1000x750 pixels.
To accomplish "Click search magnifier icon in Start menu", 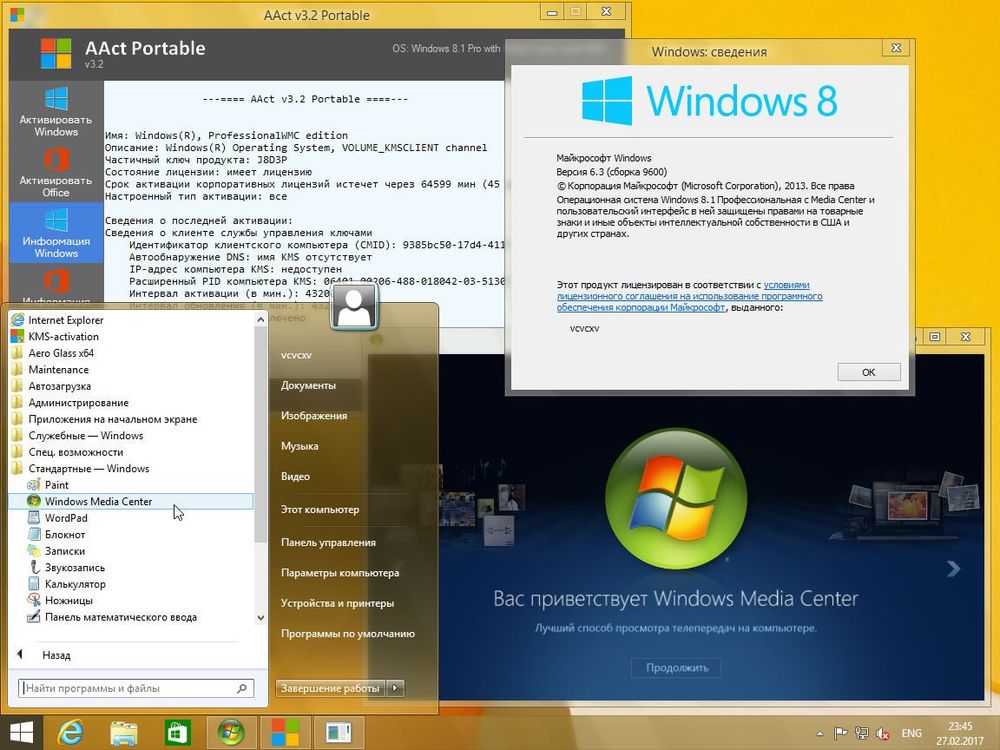I will click(242, 688).
